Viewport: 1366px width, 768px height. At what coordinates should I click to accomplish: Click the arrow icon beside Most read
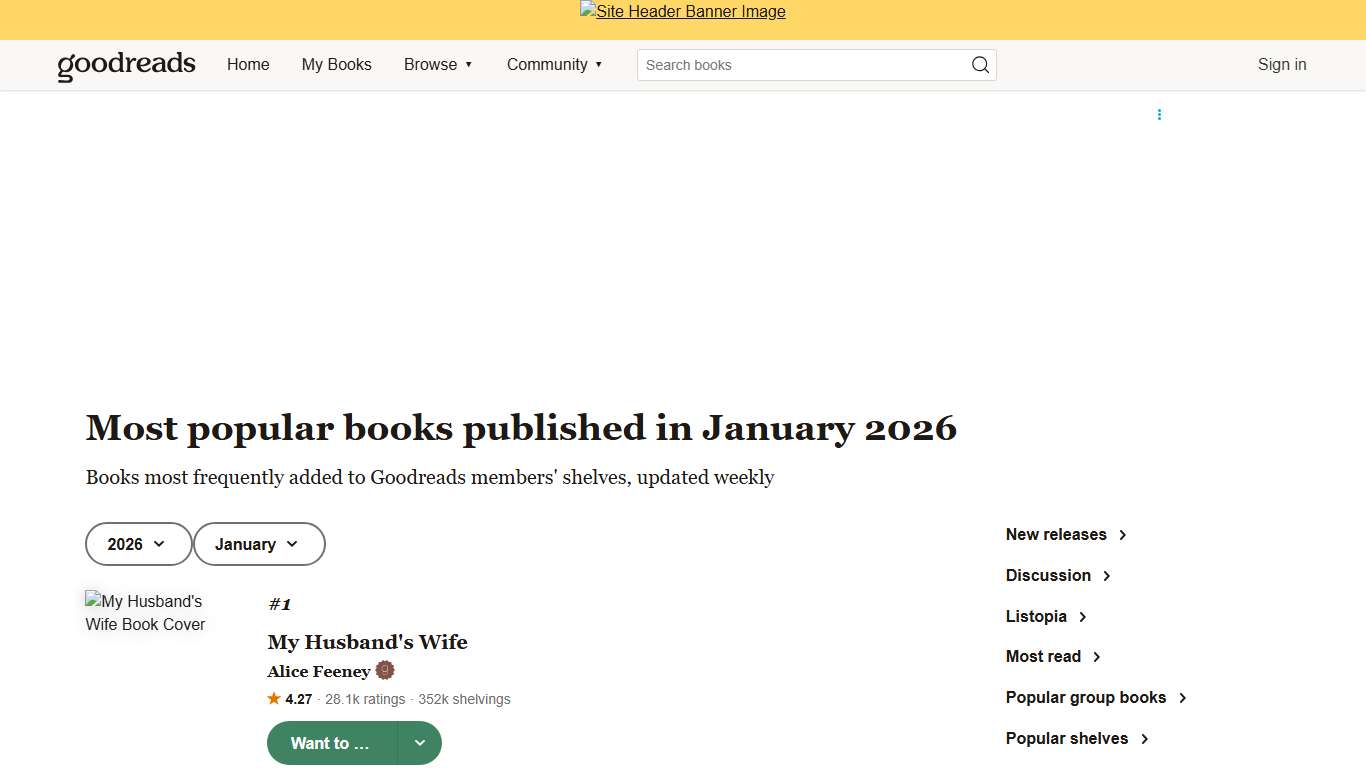tap(1096, 656)
